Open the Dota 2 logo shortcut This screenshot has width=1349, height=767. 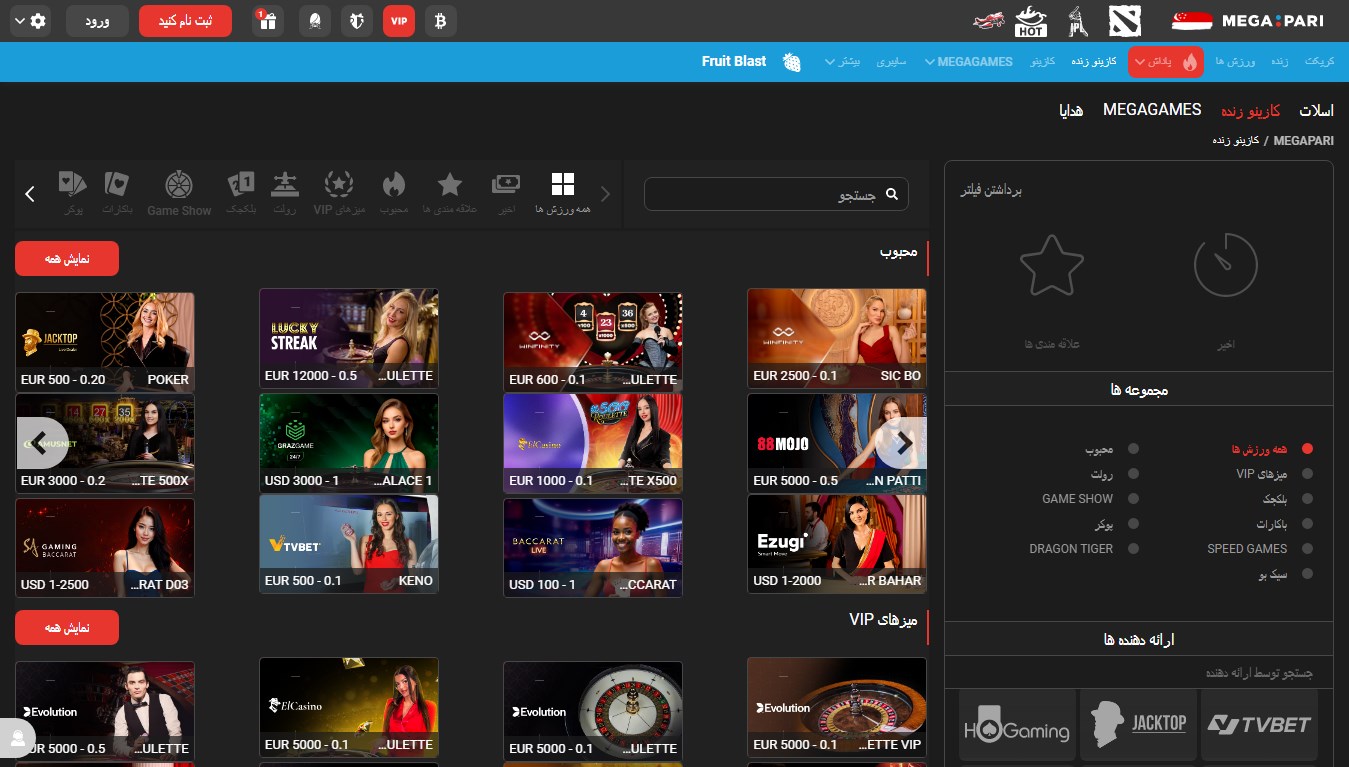coord(1125,20)
